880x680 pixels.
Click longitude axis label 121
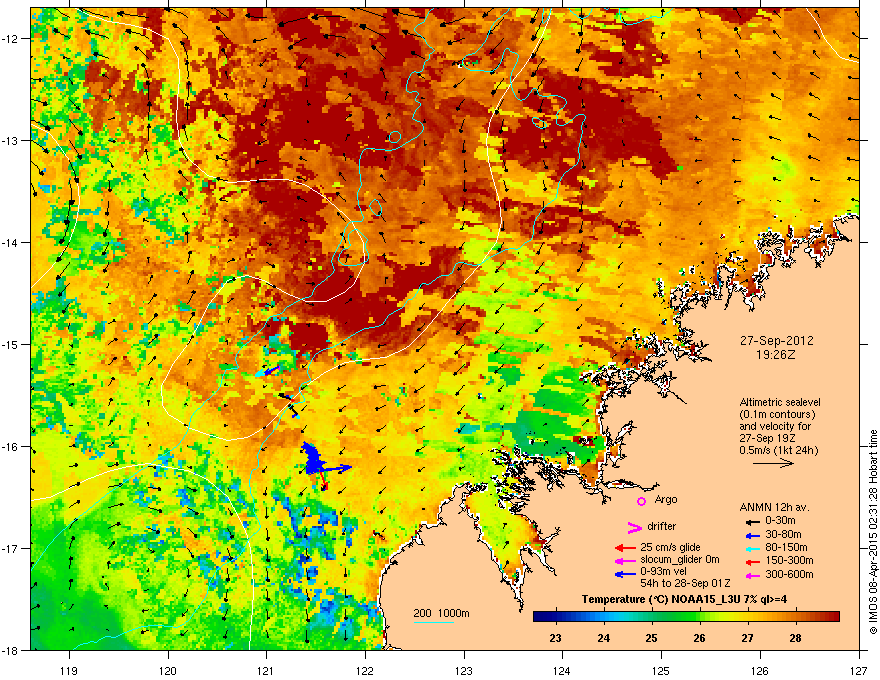click(267, 670)
